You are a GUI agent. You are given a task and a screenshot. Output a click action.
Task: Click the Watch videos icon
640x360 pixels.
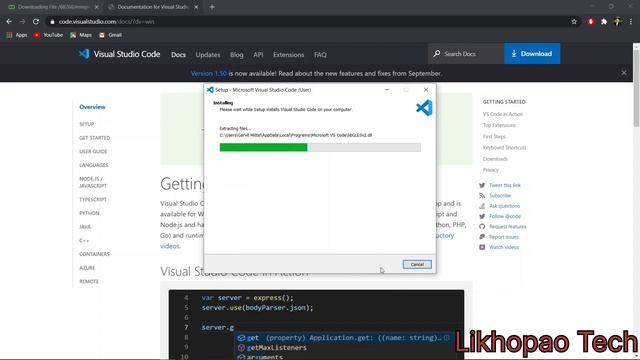pos(482,247)
